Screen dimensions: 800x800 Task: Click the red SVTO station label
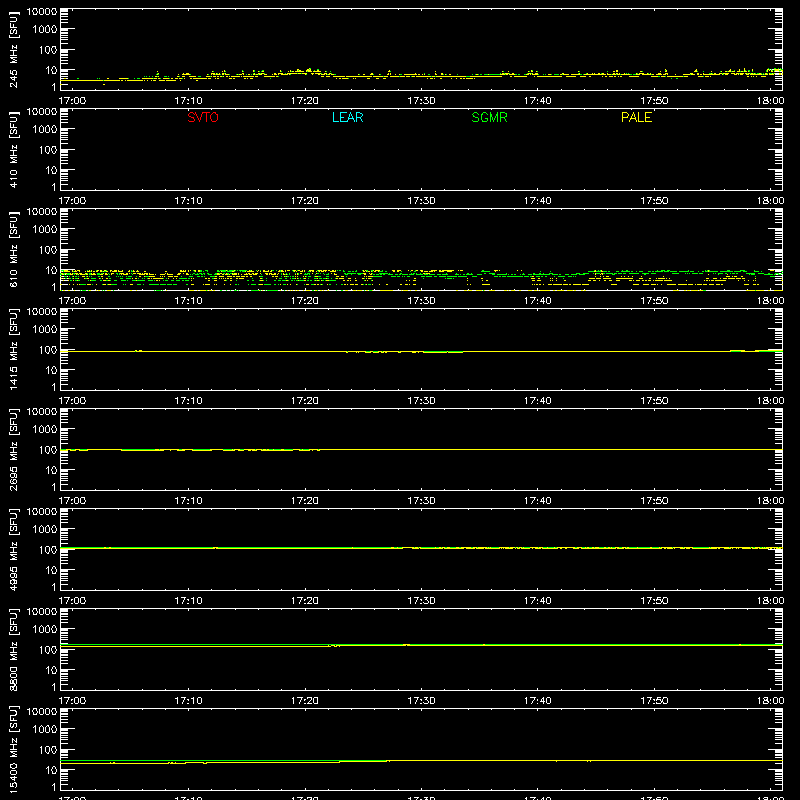[x=203, y=117]
